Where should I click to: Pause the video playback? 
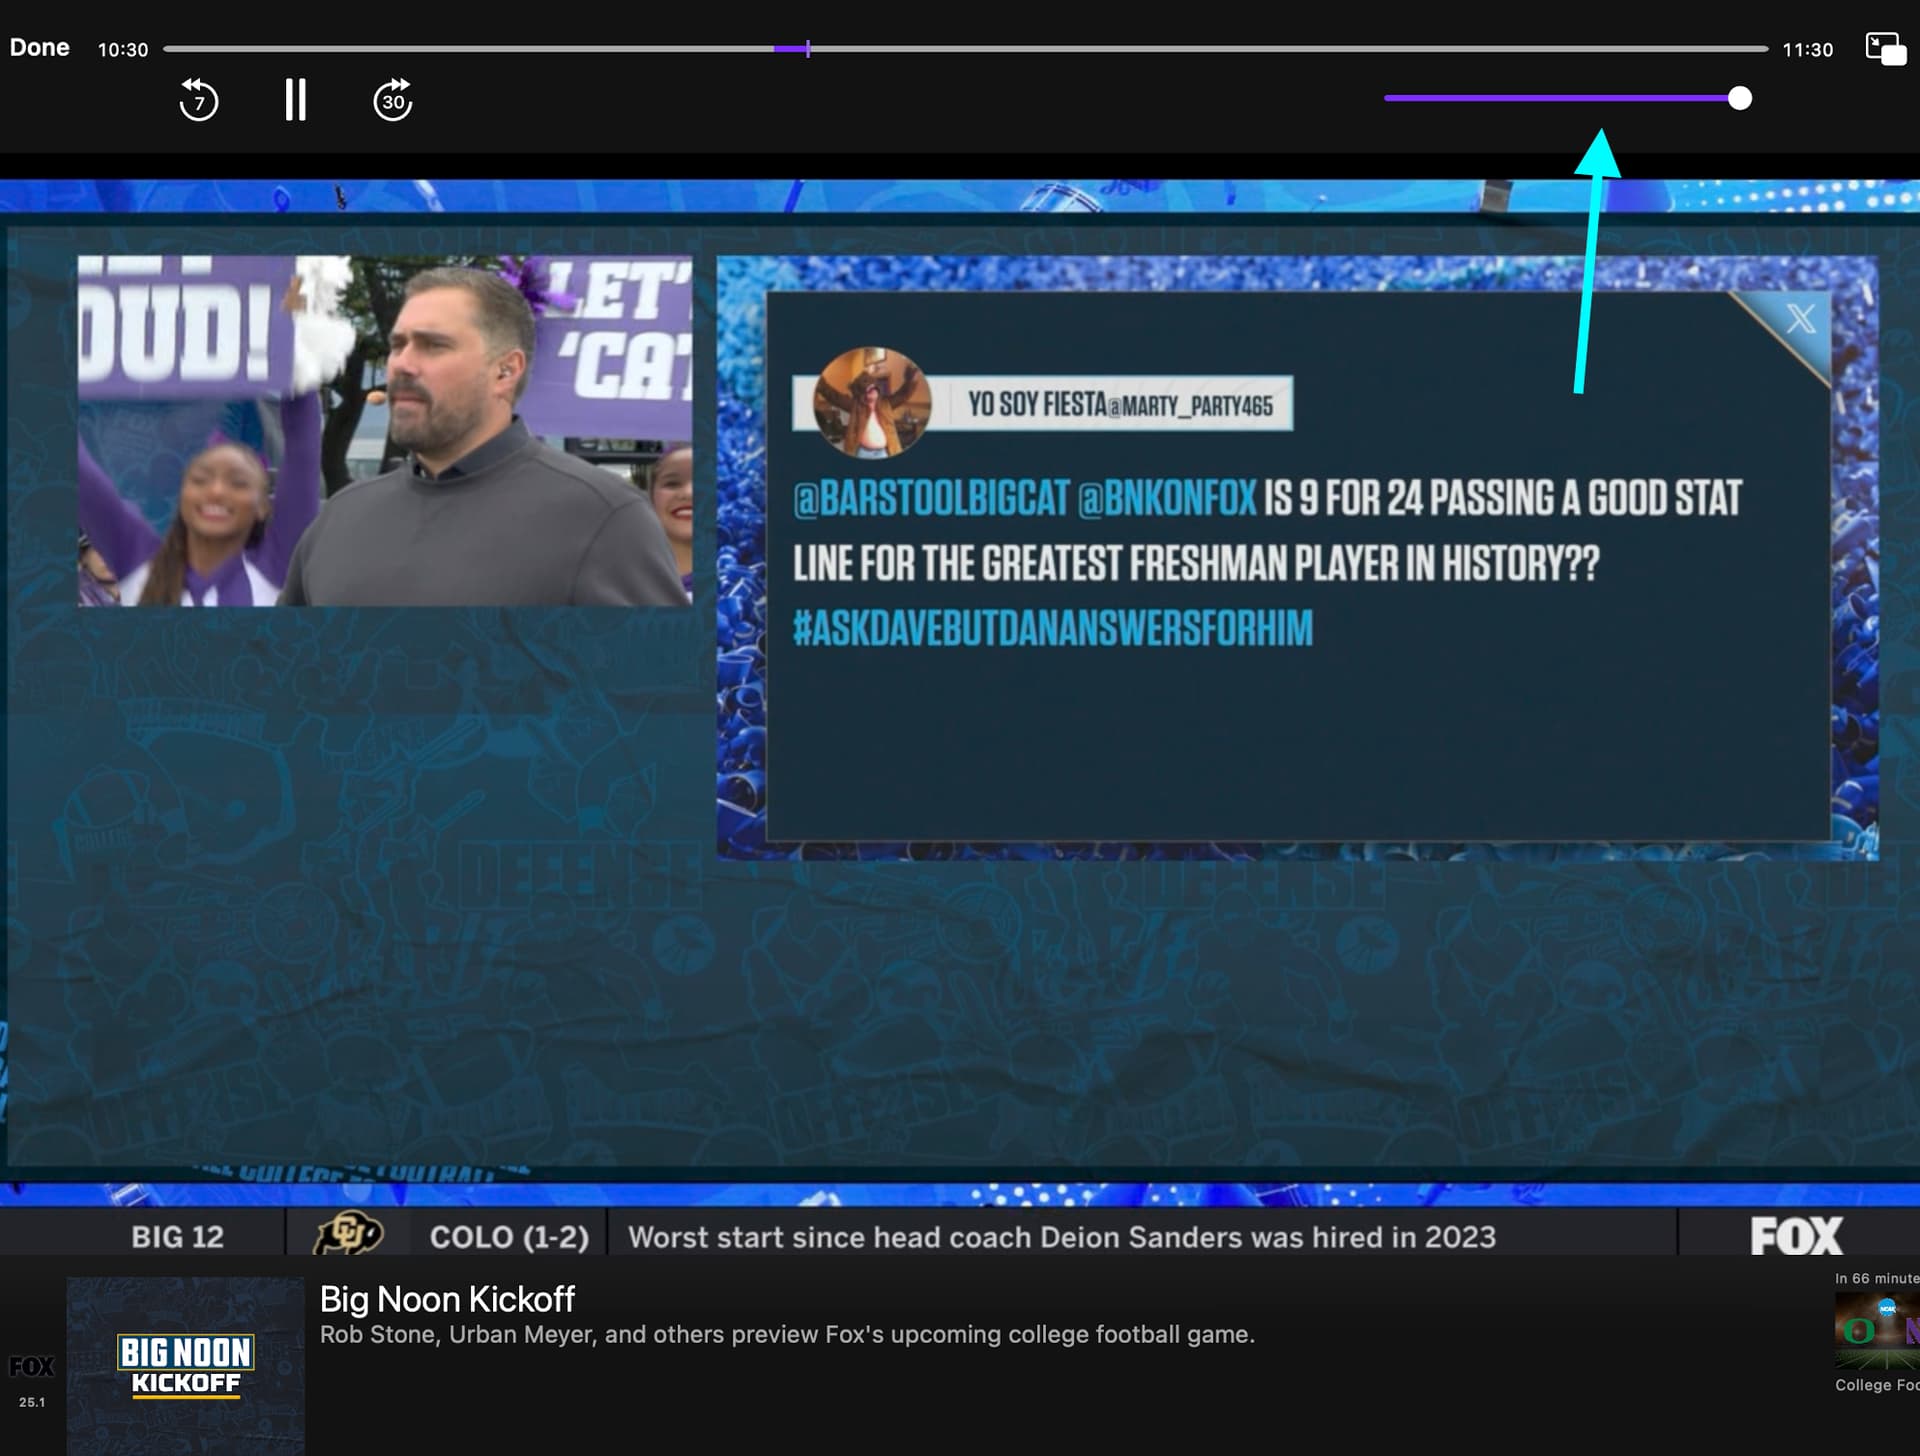(295, 100)
